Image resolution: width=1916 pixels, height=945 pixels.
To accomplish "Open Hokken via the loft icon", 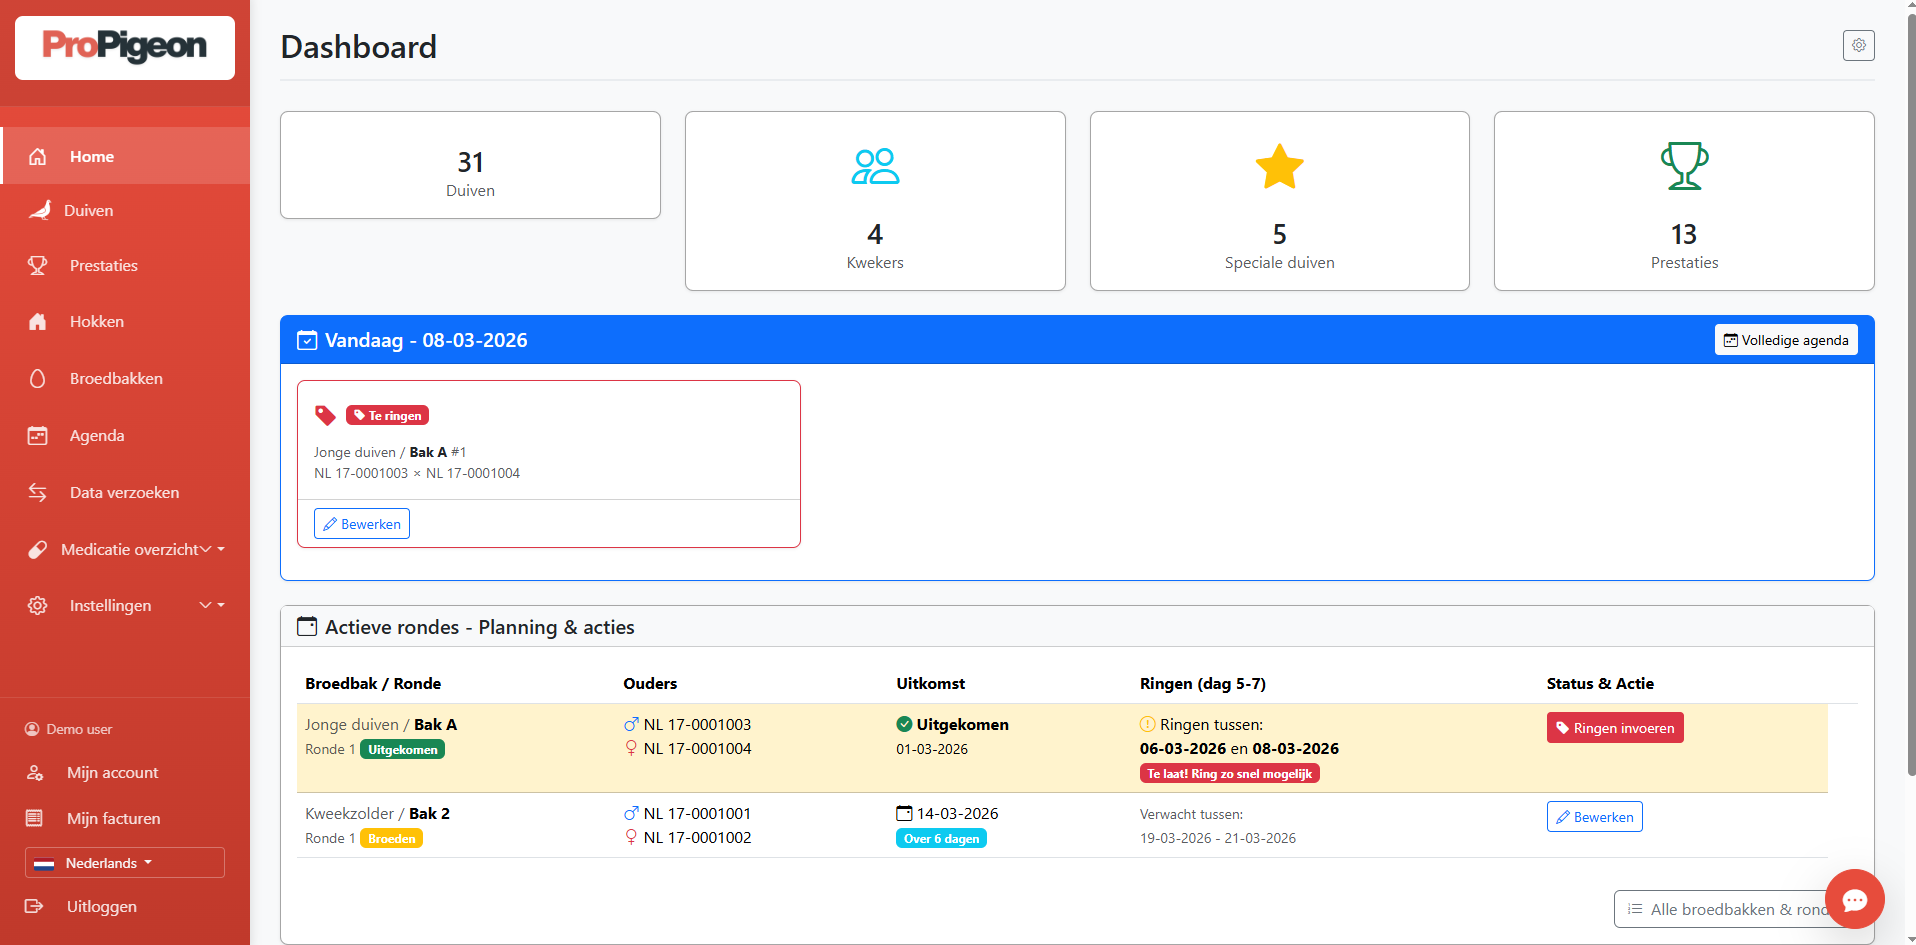I will click(x=37, y=321).
